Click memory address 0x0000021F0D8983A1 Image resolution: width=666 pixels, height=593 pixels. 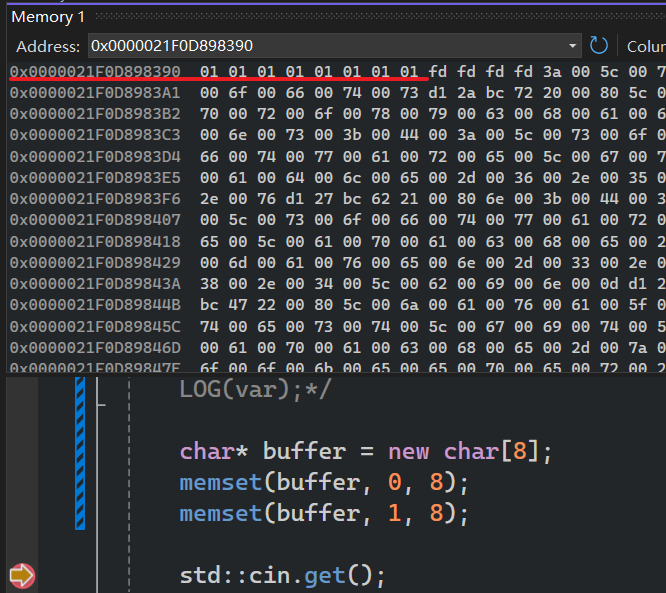click(95, 93)
